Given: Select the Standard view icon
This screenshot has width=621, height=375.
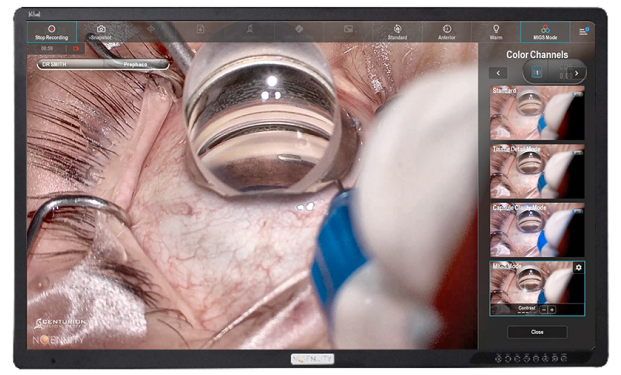Looking at the screenshot, I should click(x=397, y=32).
